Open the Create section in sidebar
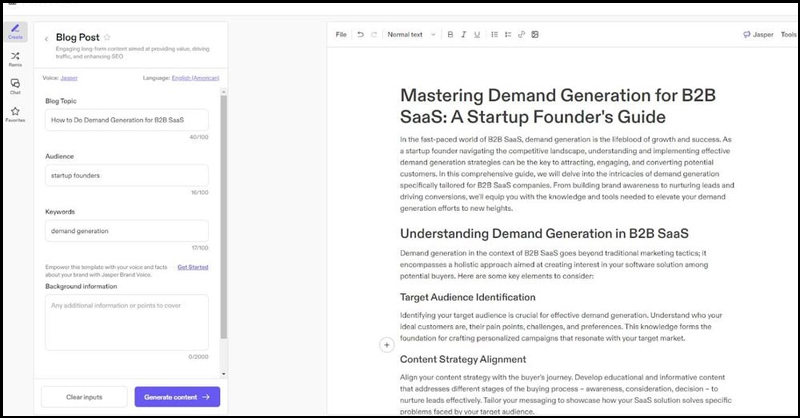 click(x=15, y=32)
